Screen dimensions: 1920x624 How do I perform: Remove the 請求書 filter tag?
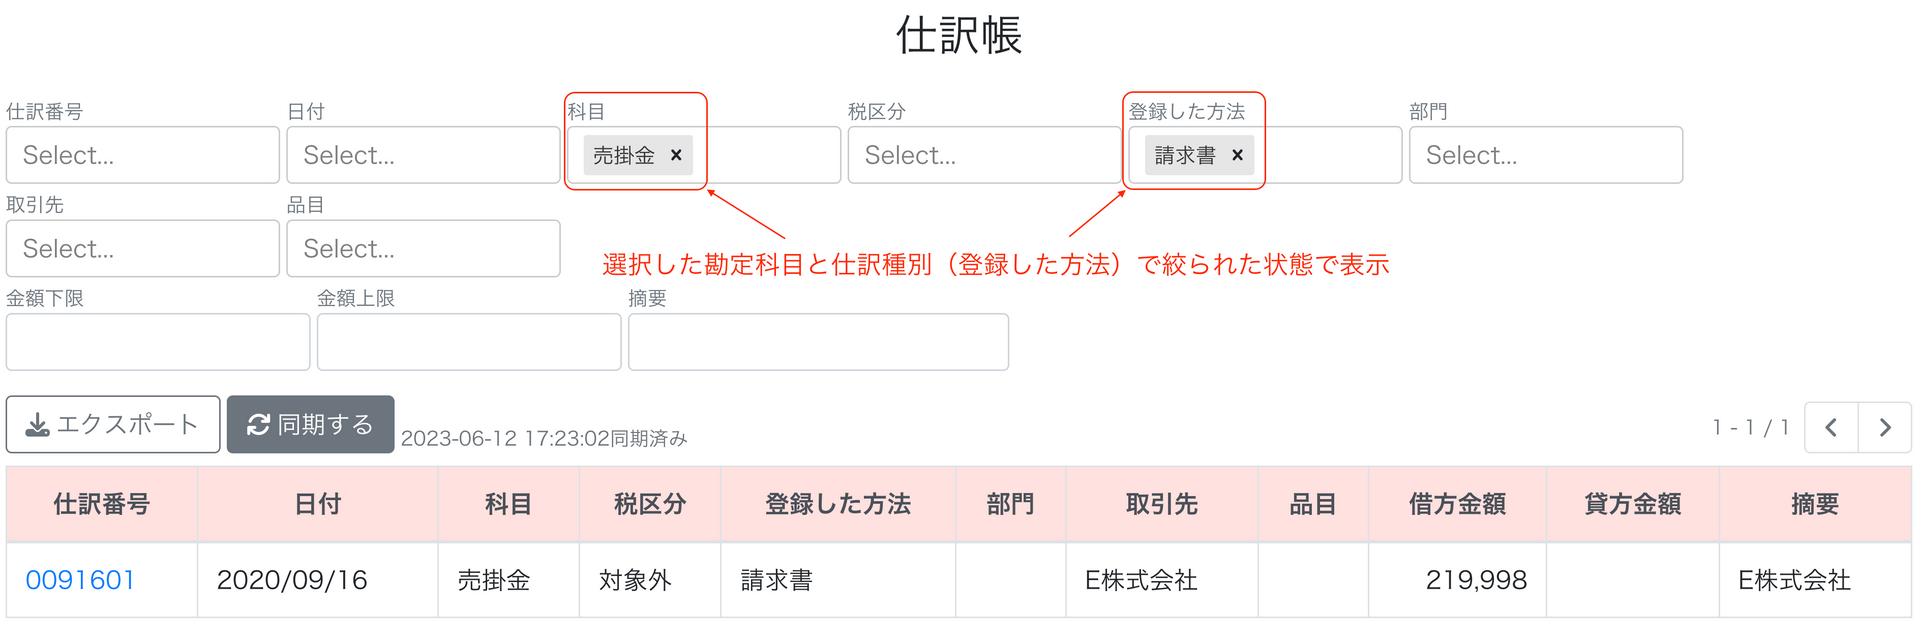[1237, 155]
